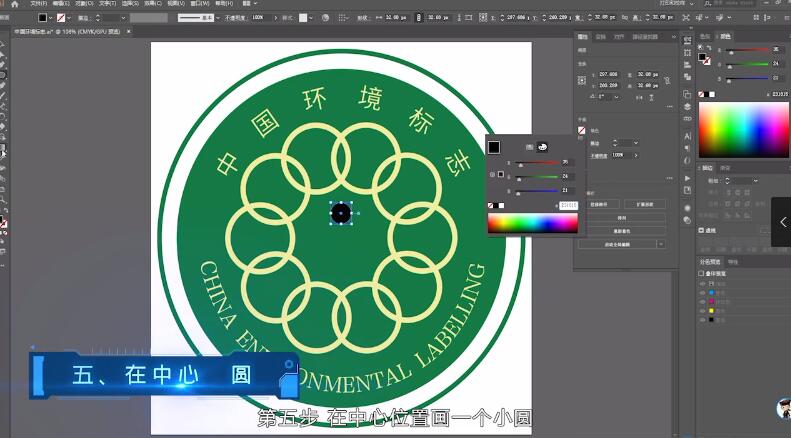Adjust the red slider in Color panel

(748, 50)
